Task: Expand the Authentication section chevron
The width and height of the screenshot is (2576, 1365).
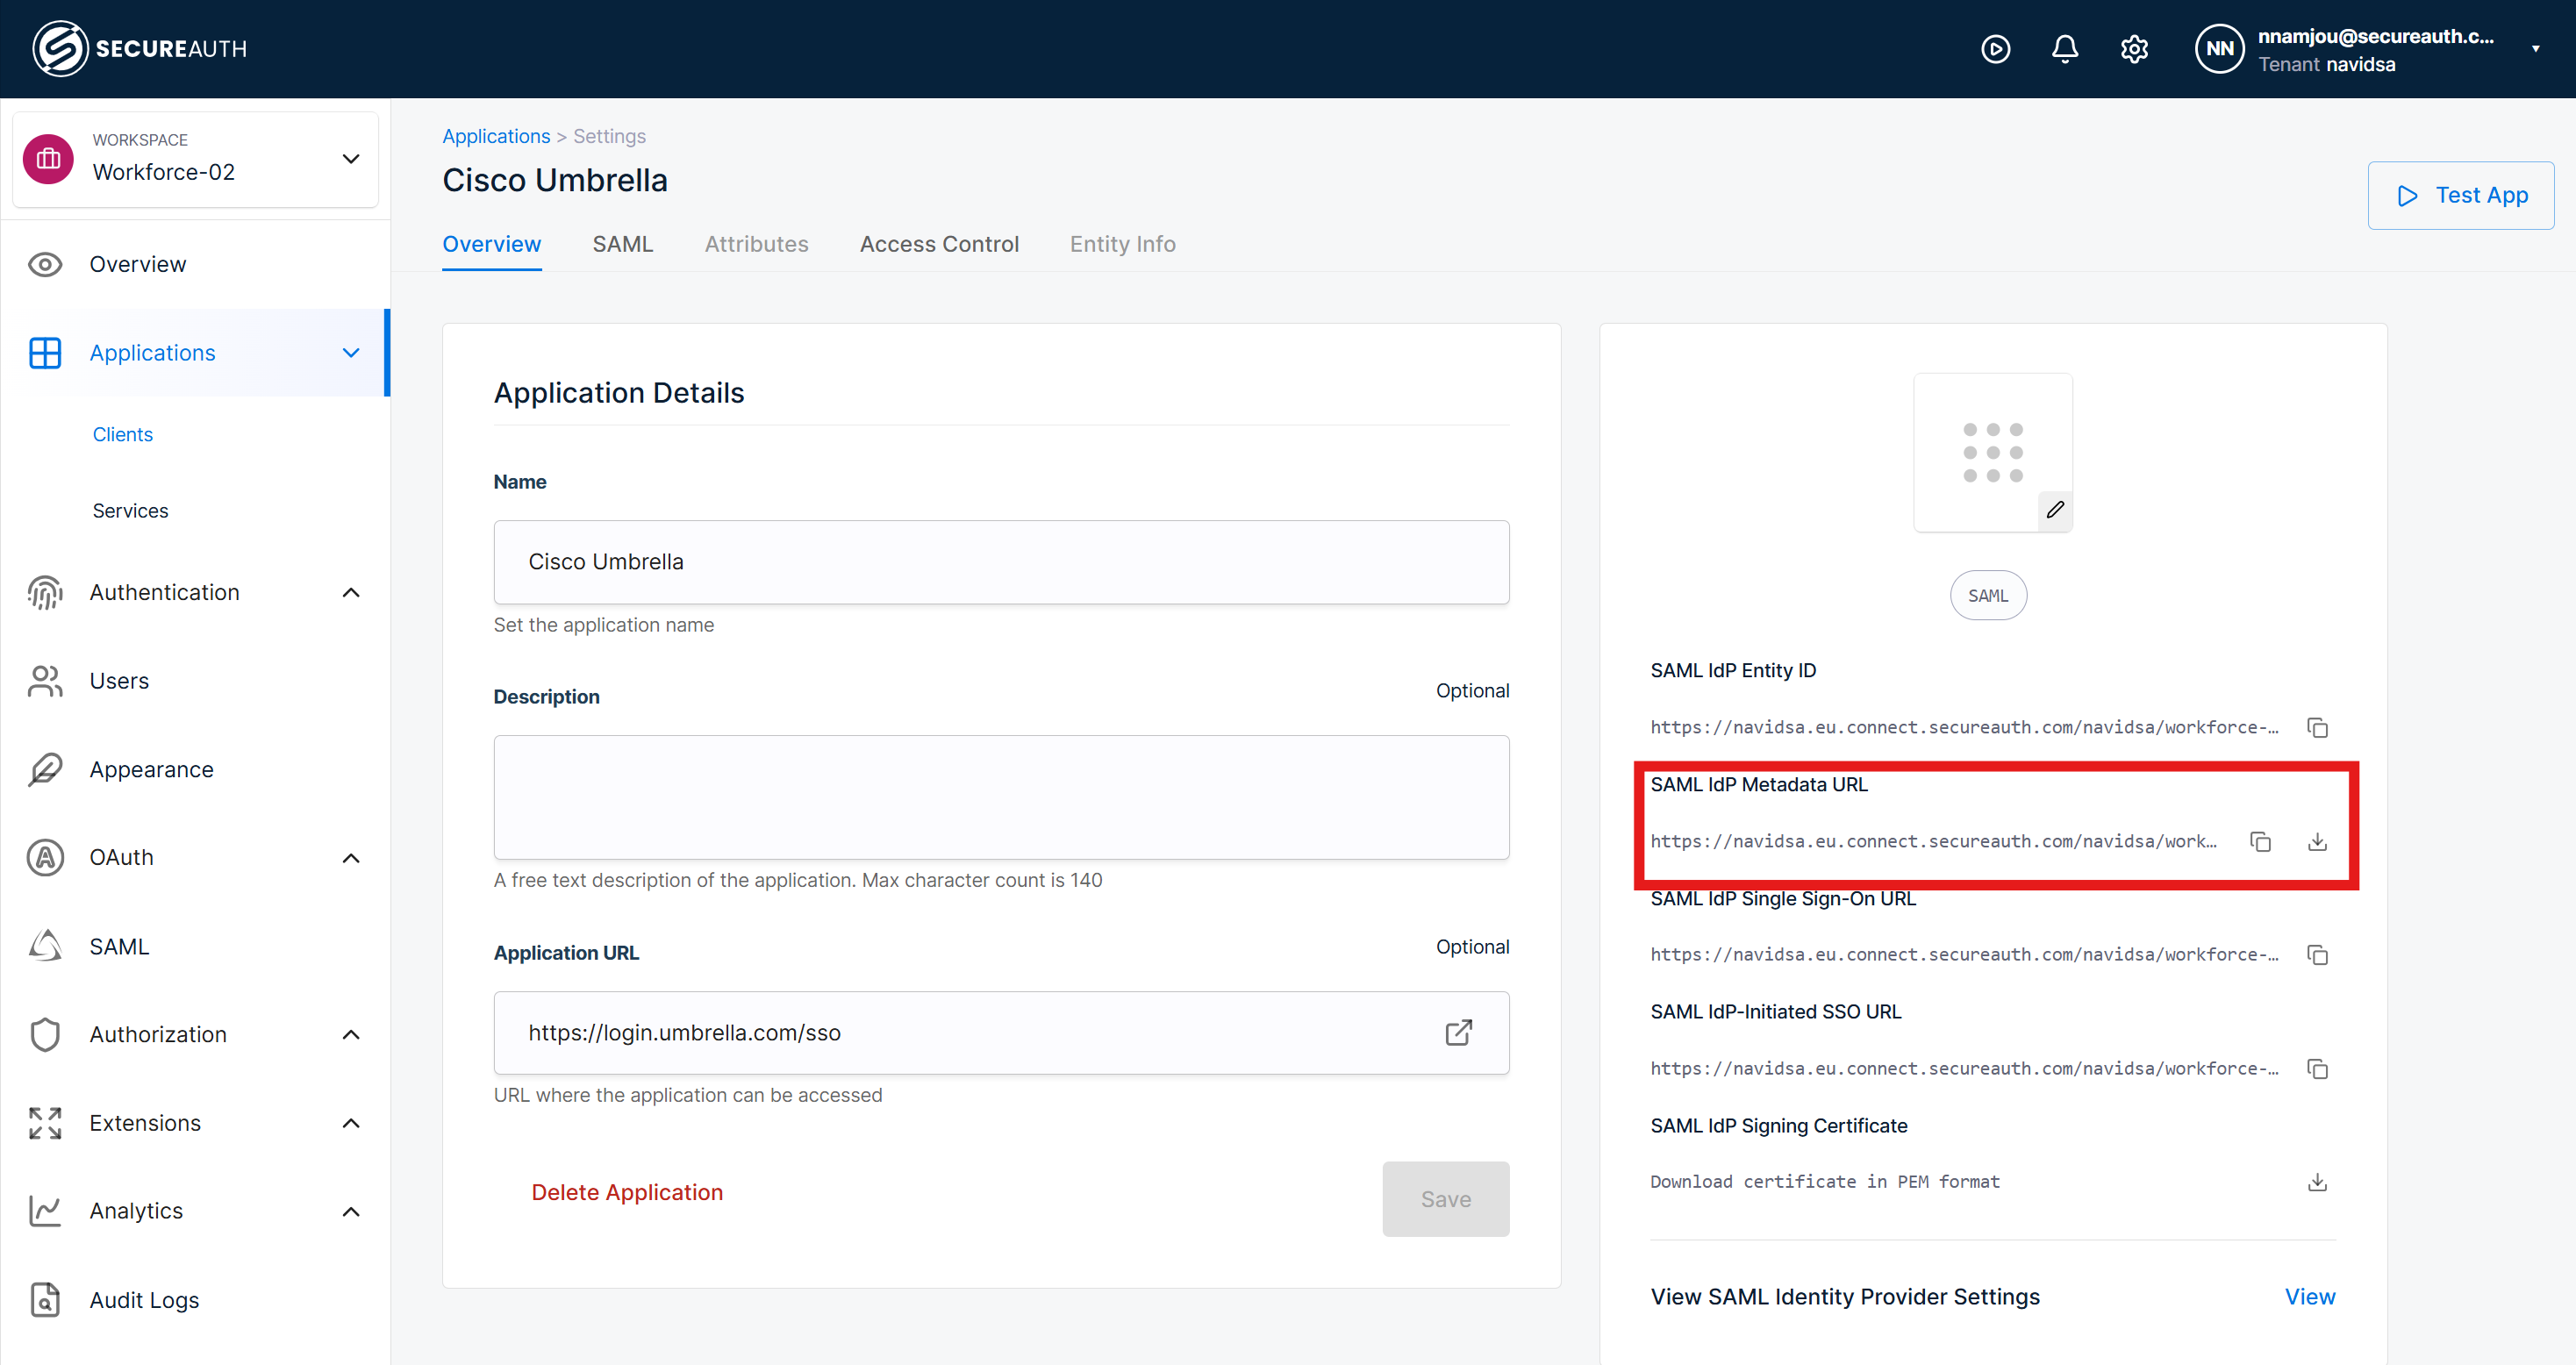Action: (x=351, y=593)
